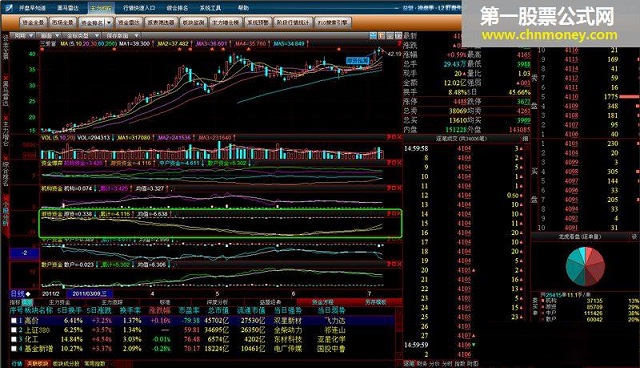Image resolution: width=640 pixels, height=368 pixels.
Task: Click the 资金雷达 toolbar button
Action: 129,23
